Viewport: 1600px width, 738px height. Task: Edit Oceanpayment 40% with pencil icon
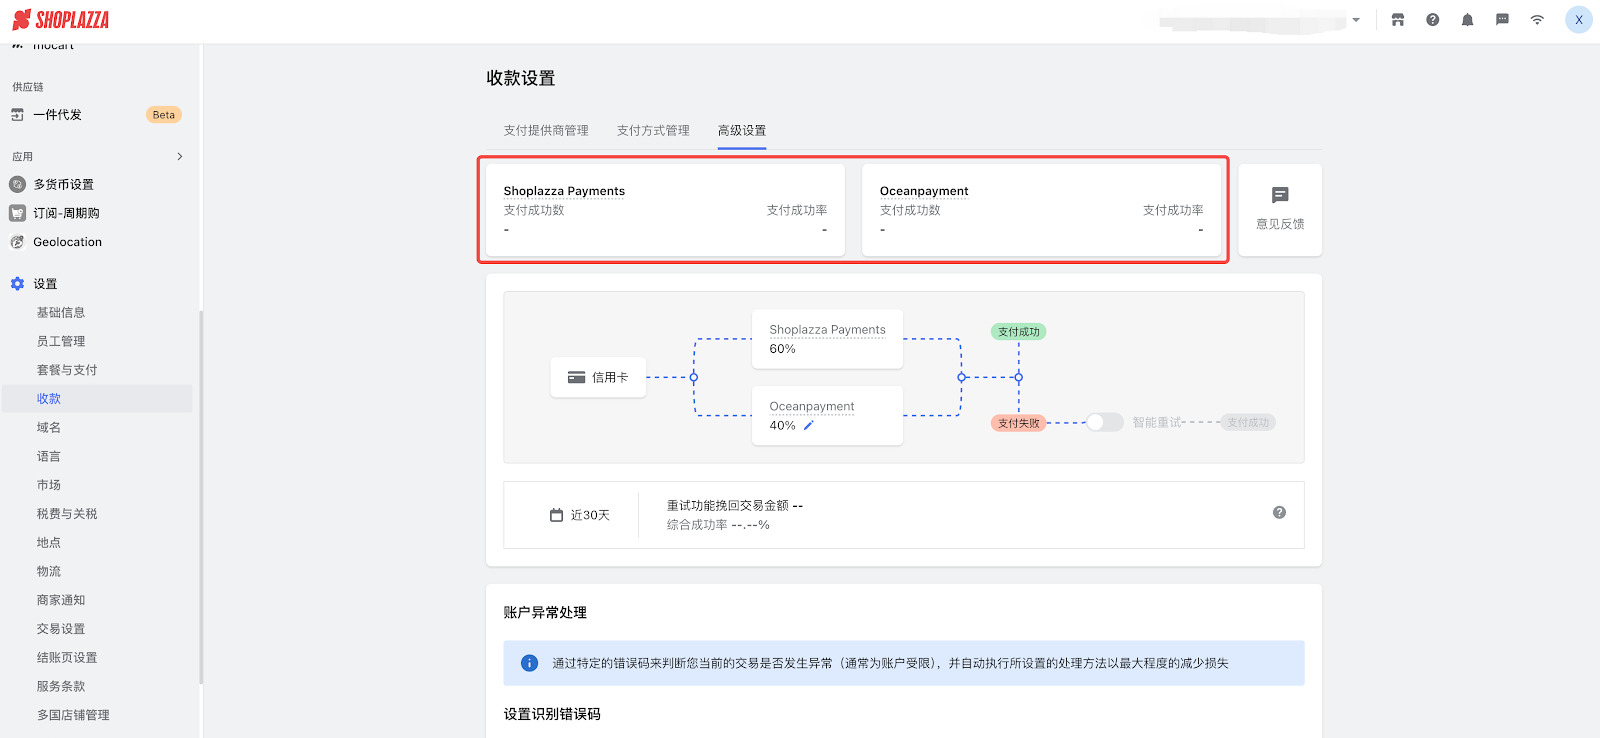click(809, 426)
